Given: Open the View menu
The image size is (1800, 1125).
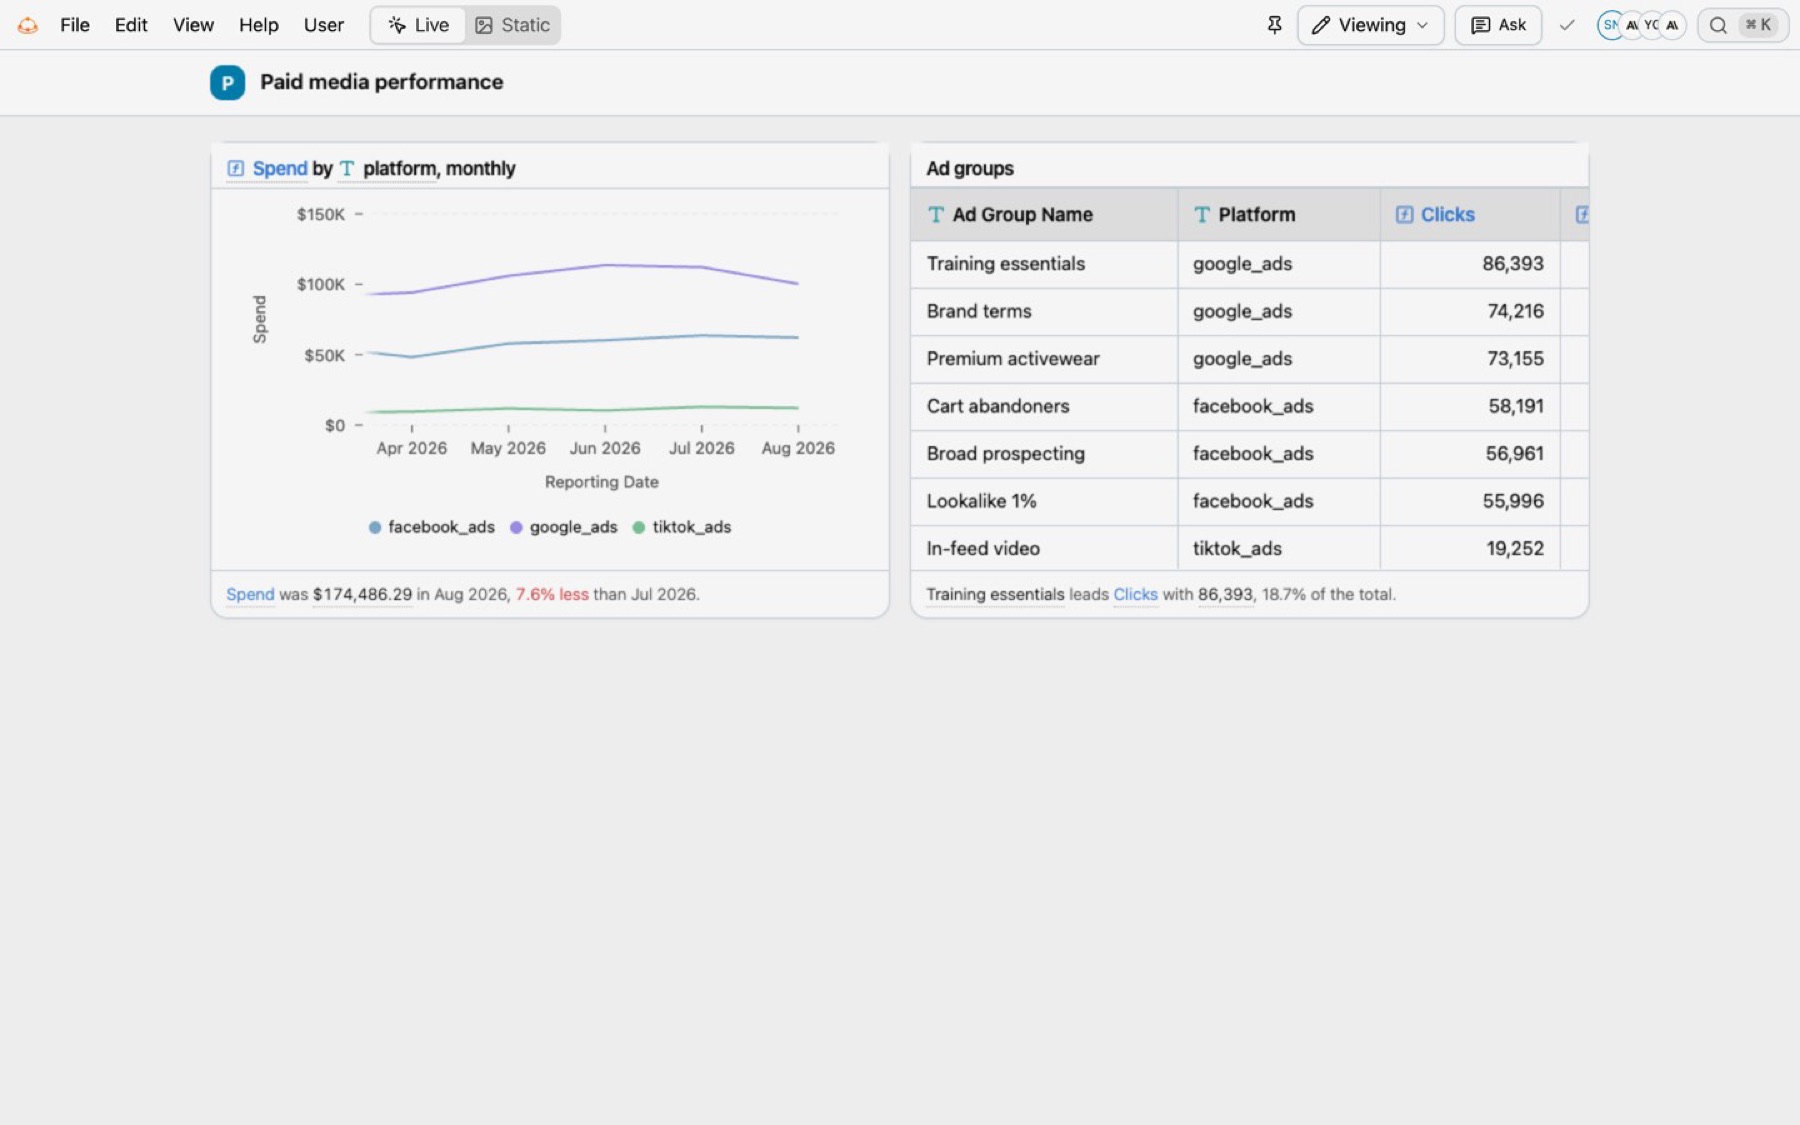Looking at the screenshot, I should 193,25.
